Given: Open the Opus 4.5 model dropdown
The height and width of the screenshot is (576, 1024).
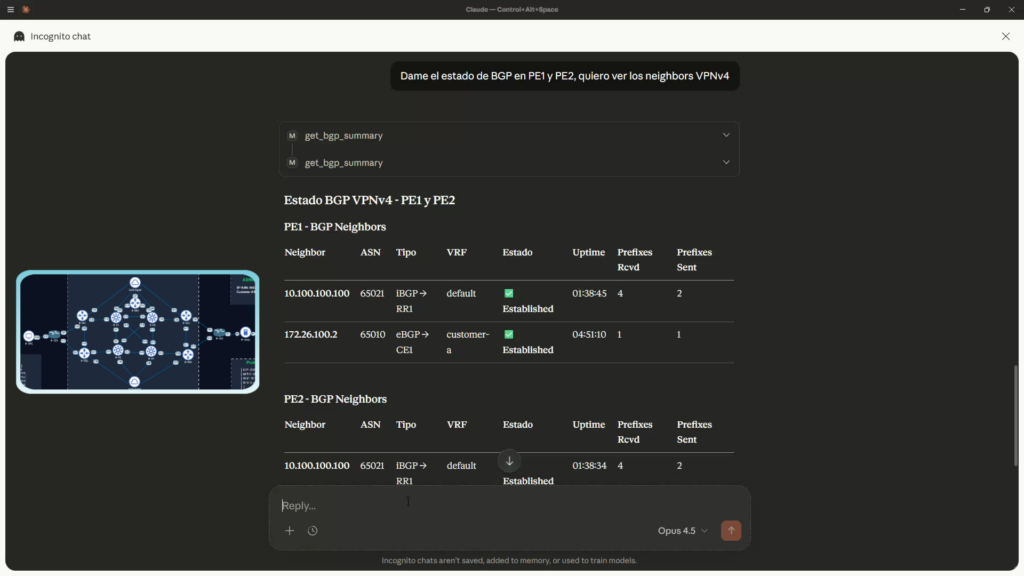Looking at the screenshot, I should click(683, 531).
